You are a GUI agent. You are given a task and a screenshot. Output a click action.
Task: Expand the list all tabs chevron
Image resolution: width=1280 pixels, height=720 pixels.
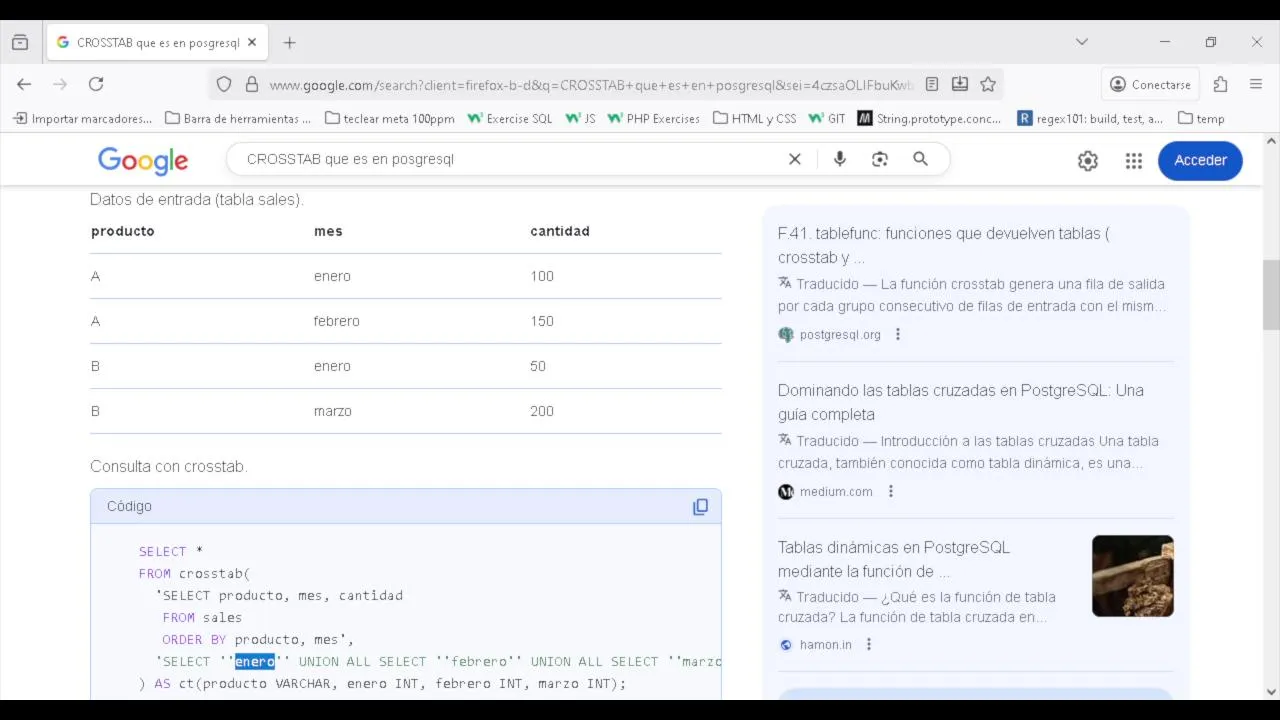1081,42
